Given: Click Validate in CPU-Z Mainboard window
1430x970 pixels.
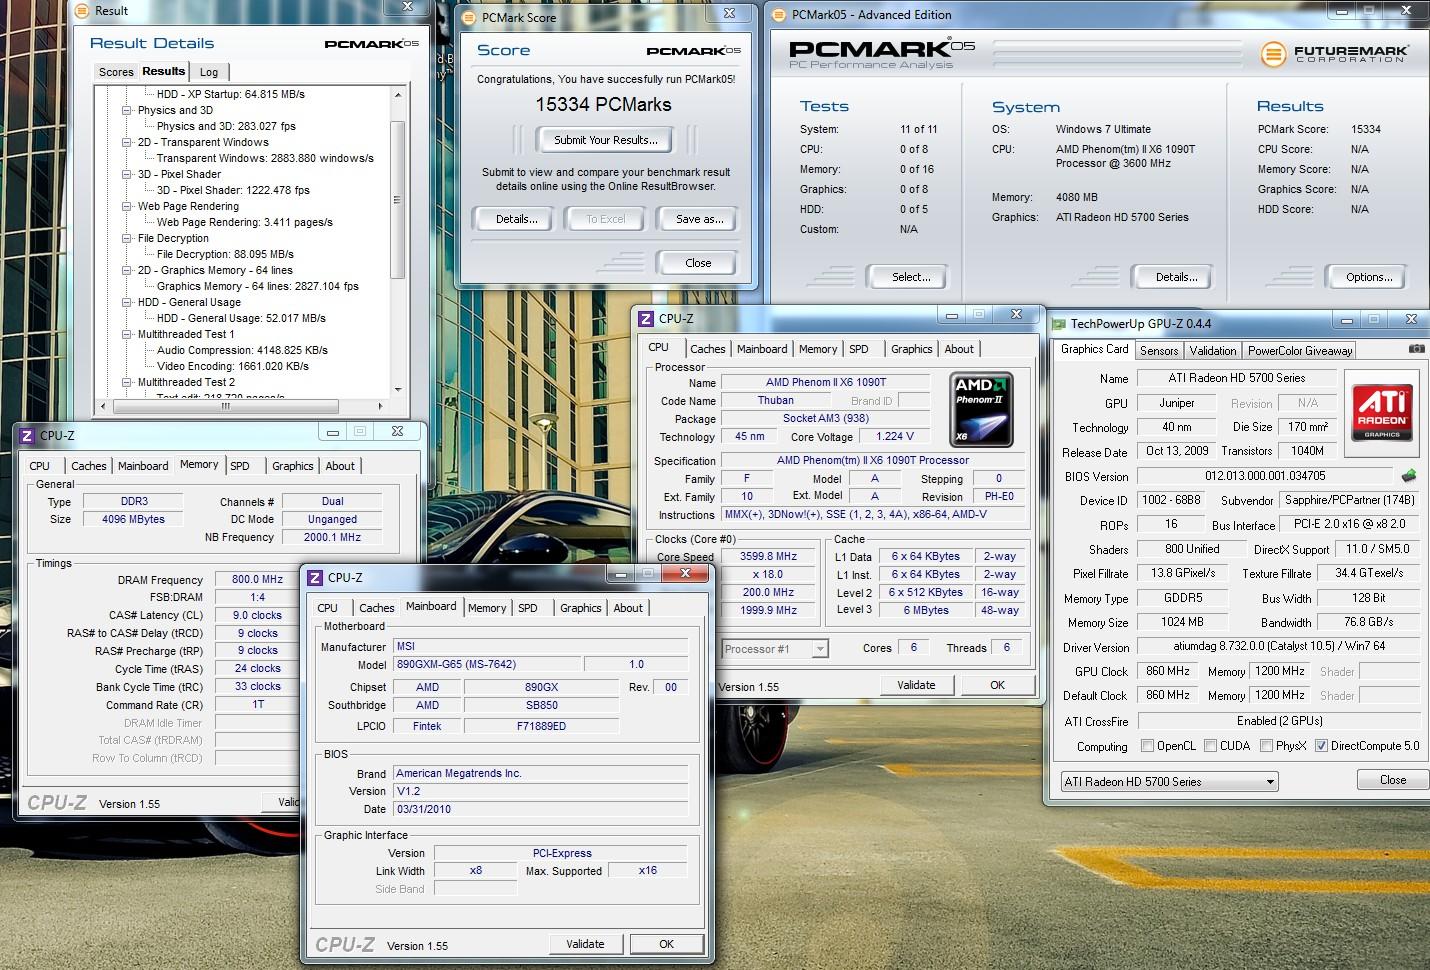Looking at the screenshot, I should click(585, 944).
